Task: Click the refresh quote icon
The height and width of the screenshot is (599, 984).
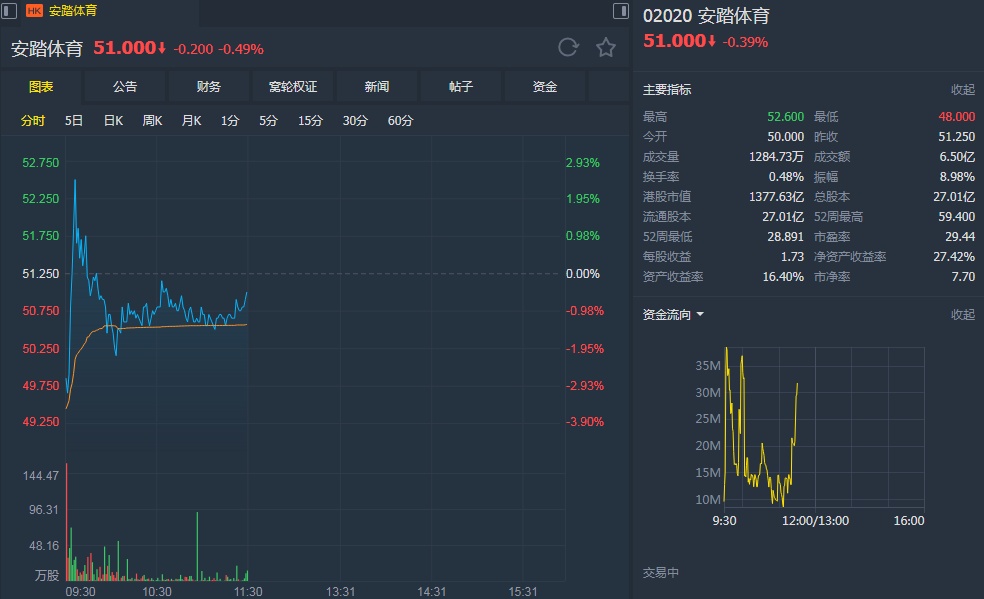Action: tap(568, 48)
